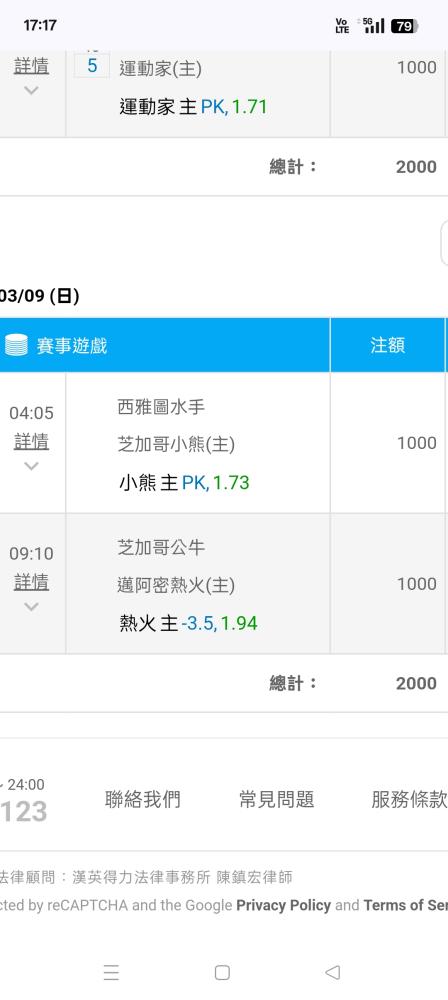Expand the chevron under 04:05 詳情
Image resolution: width=448 pixels, height=1000 pixels.
[x=31, y=466]
